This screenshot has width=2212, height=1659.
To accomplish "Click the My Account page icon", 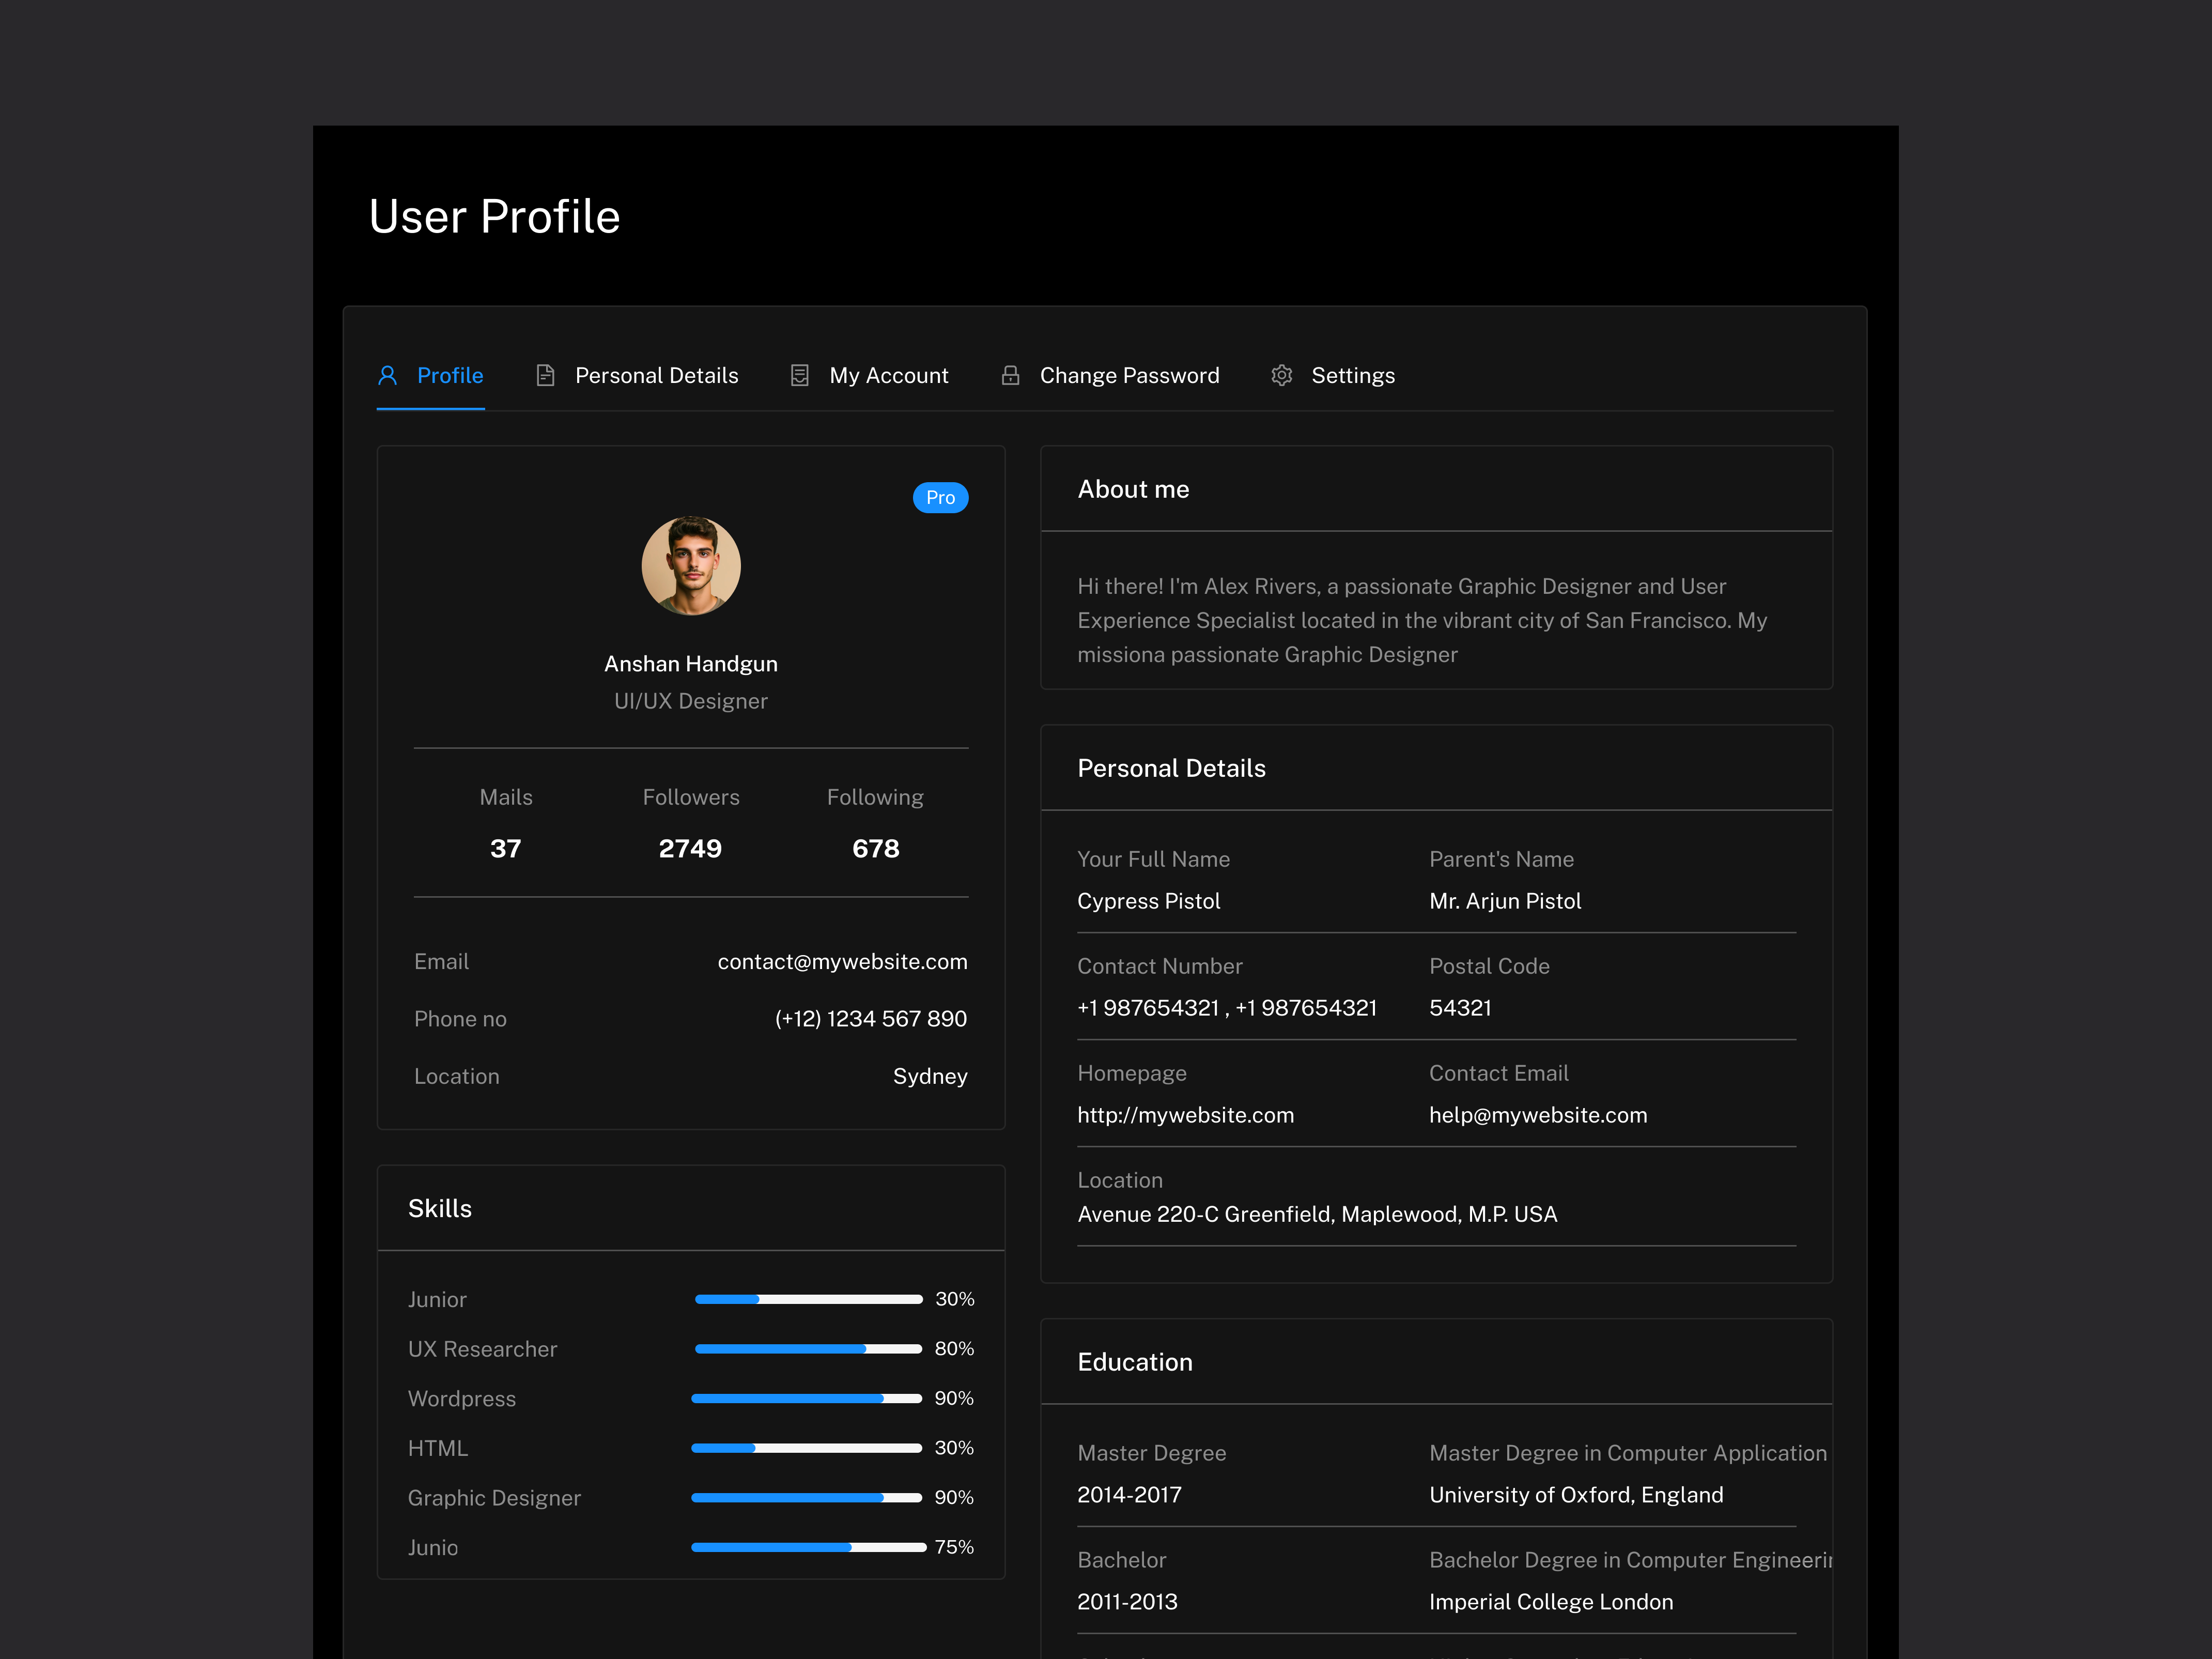I will tap(800, 375).
